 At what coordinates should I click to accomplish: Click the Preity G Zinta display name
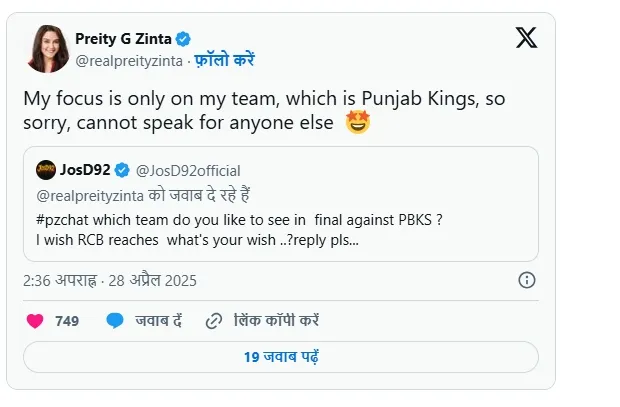[x=122, y=40]
